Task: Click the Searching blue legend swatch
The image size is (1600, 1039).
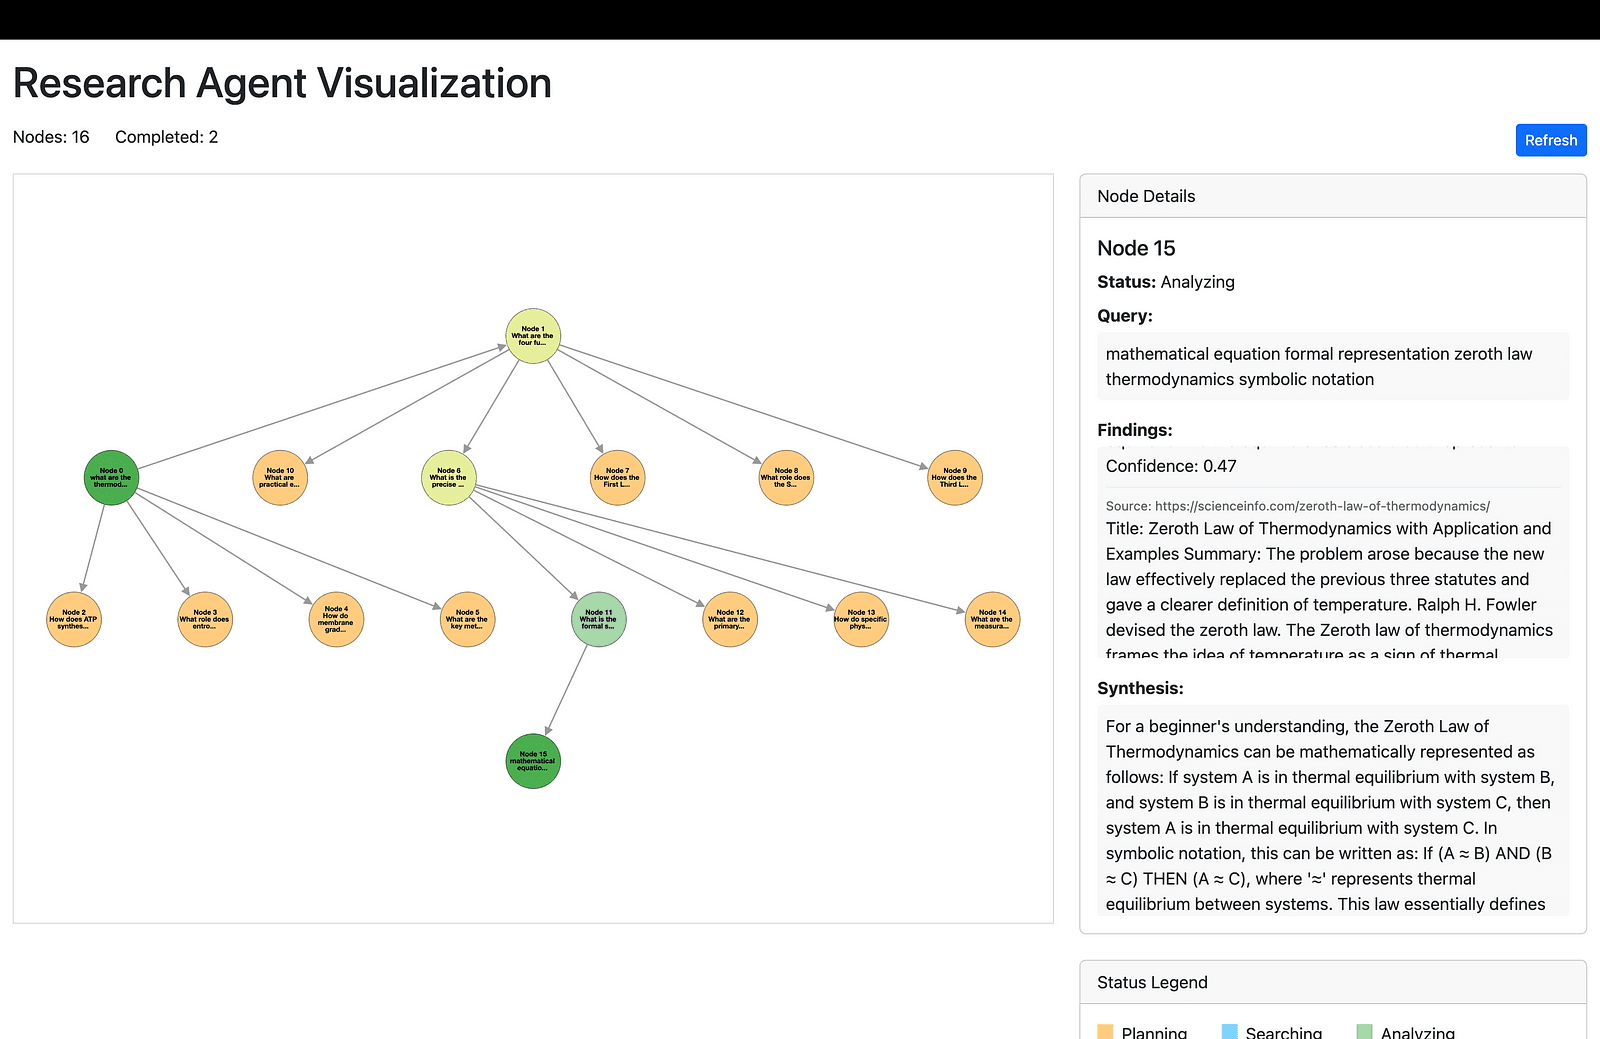Action: (x=1230, y=1032)
